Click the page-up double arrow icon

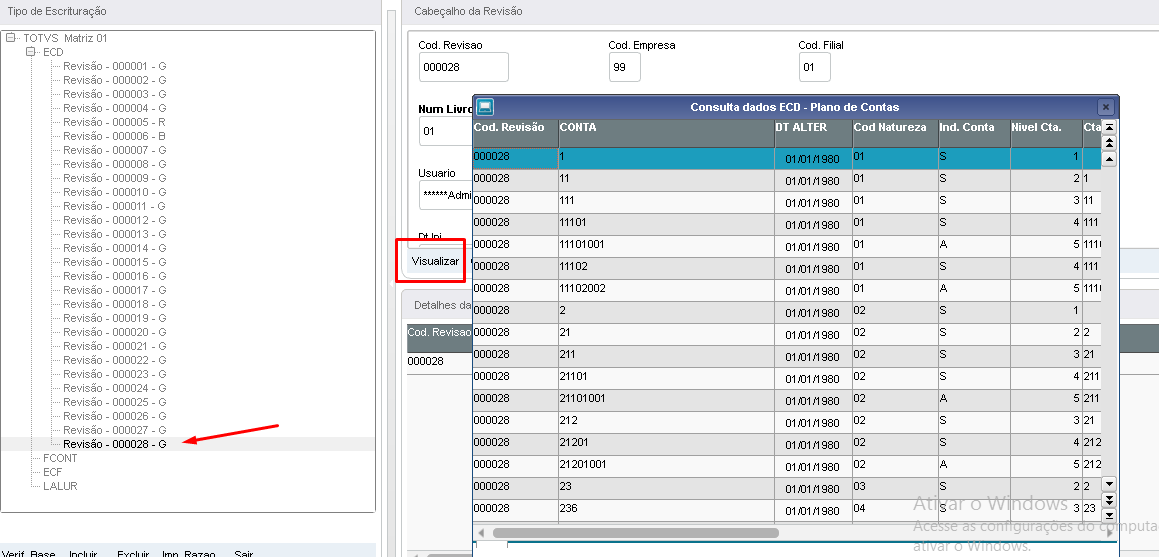[1109, 143]
